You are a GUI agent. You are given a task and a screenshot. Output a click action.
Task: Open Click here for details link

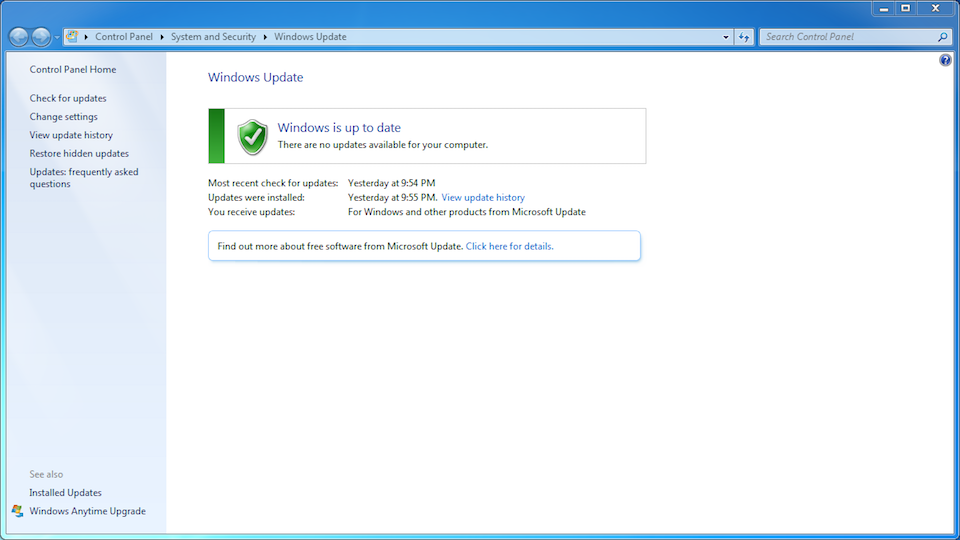point(509,246)
